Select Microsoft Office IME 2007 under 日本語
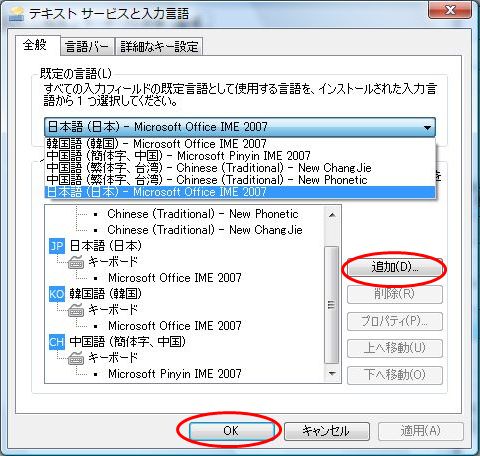Viewport: 480px width, 456px height. click(175, 278)
